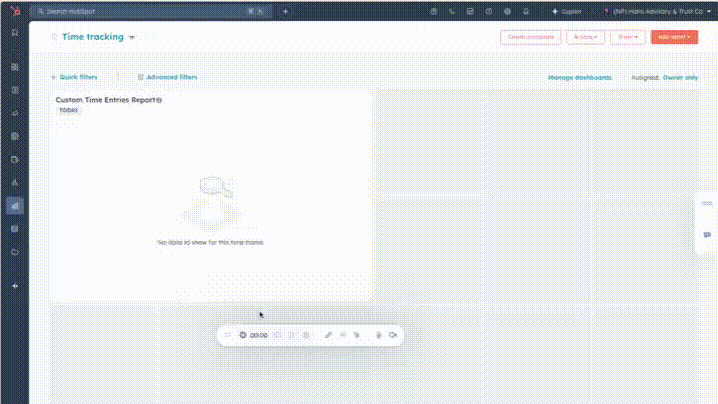Expand the Add report dropdown button
The height and width of the screenshot is (404, 718).
(674, 37)
